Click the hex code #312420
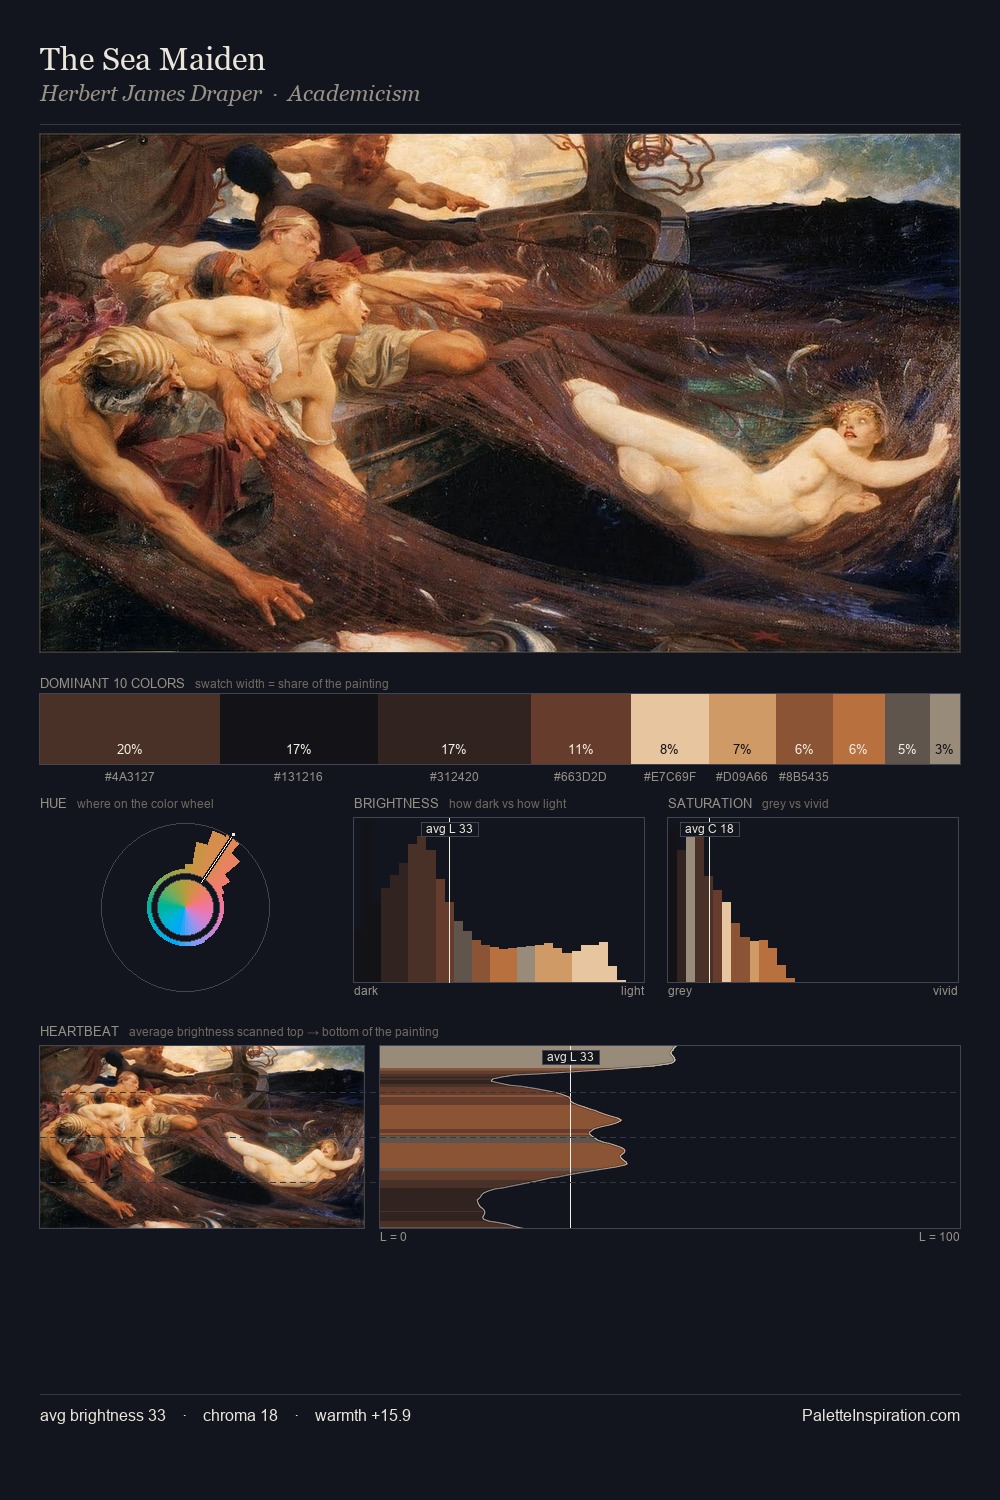The height and width of the screenshot is (1500, 1000). pos(454,777)
